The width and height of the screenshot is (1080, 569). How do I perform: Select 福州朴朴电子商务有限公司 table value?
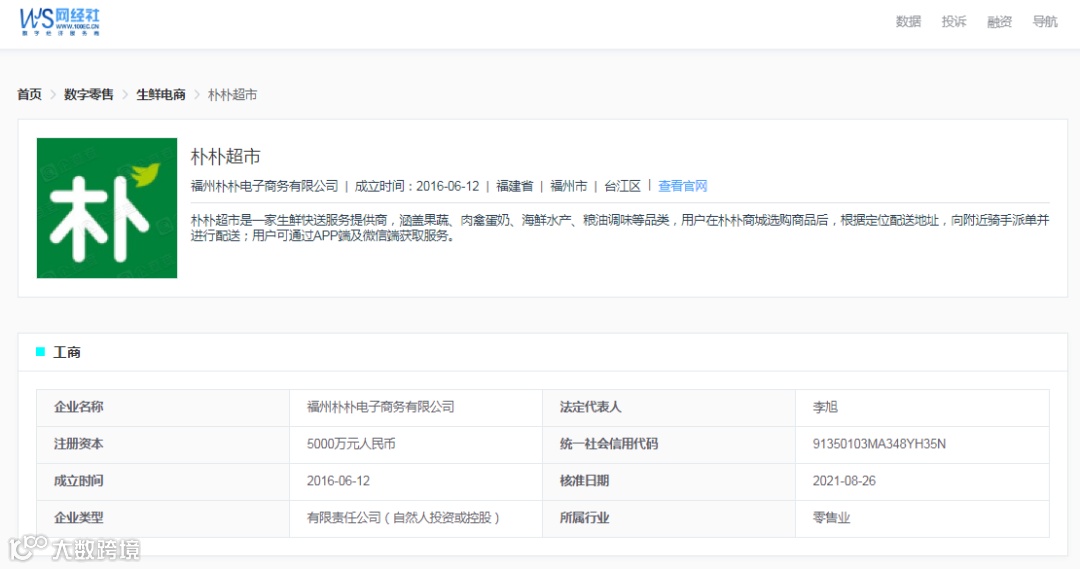(x=381, y=407)
